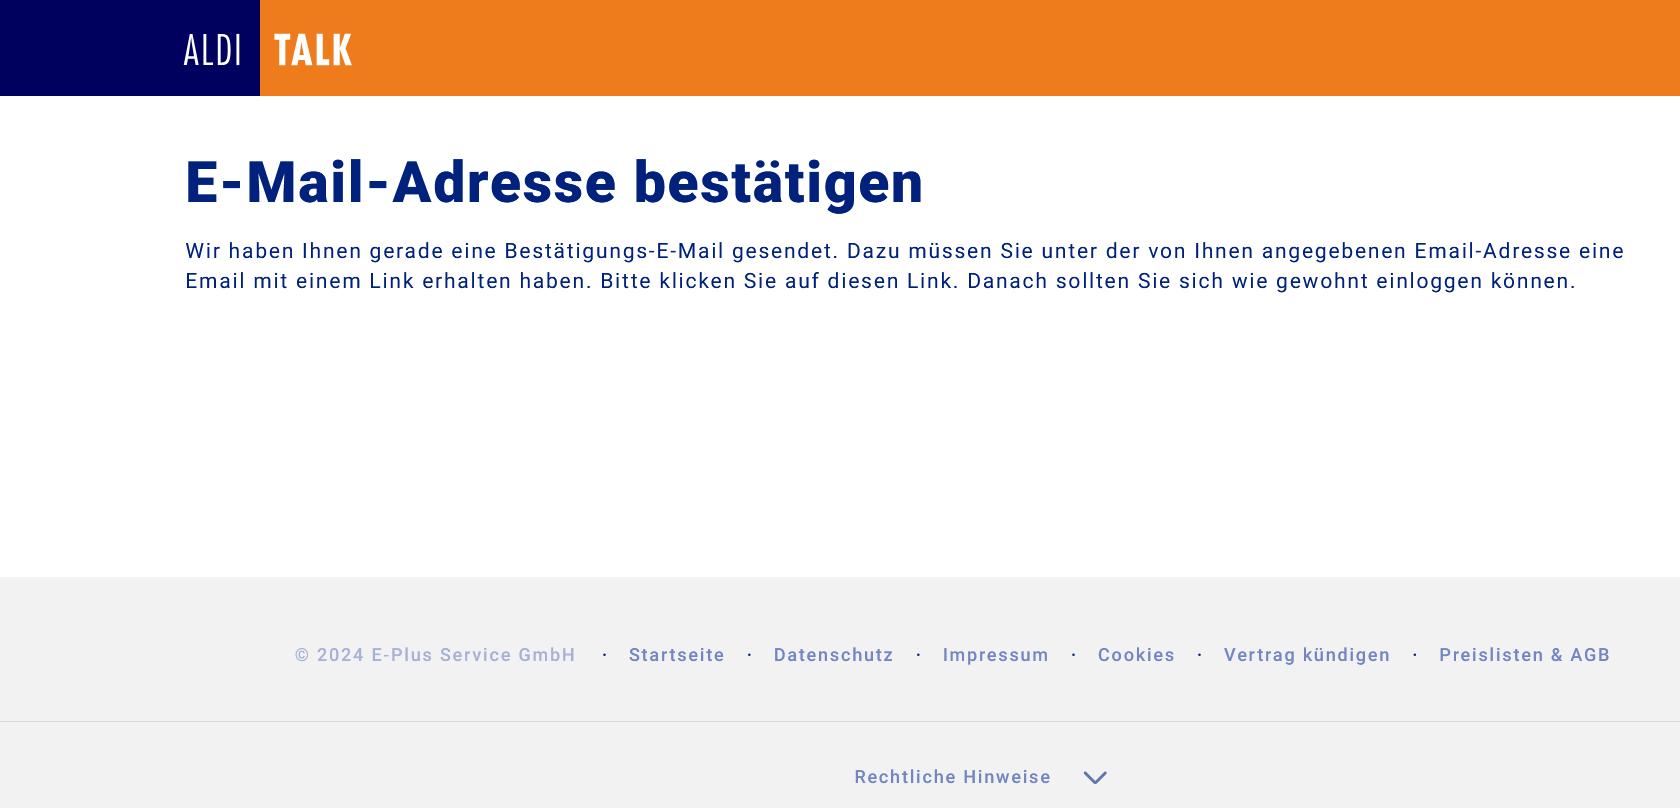The height and width of the screenshot is (808, 1680).
Task: Open the Impressum page link
Action: point(995,655)
